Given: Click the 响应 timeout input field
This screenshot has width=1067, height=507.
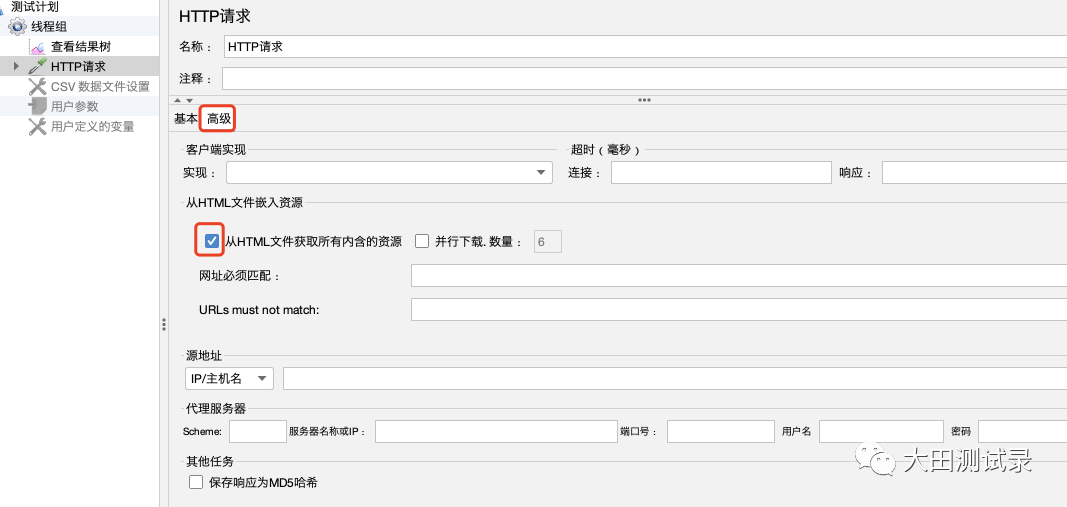Looking at the screenshot, I should [974, 172].
